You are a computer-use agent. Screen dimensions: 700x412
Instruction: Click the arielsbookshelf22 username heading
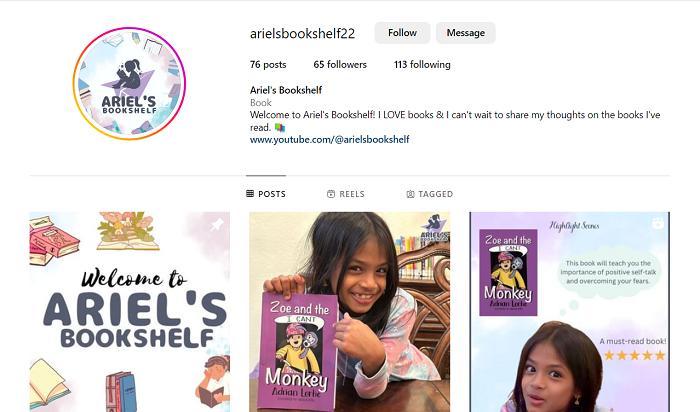302,33
